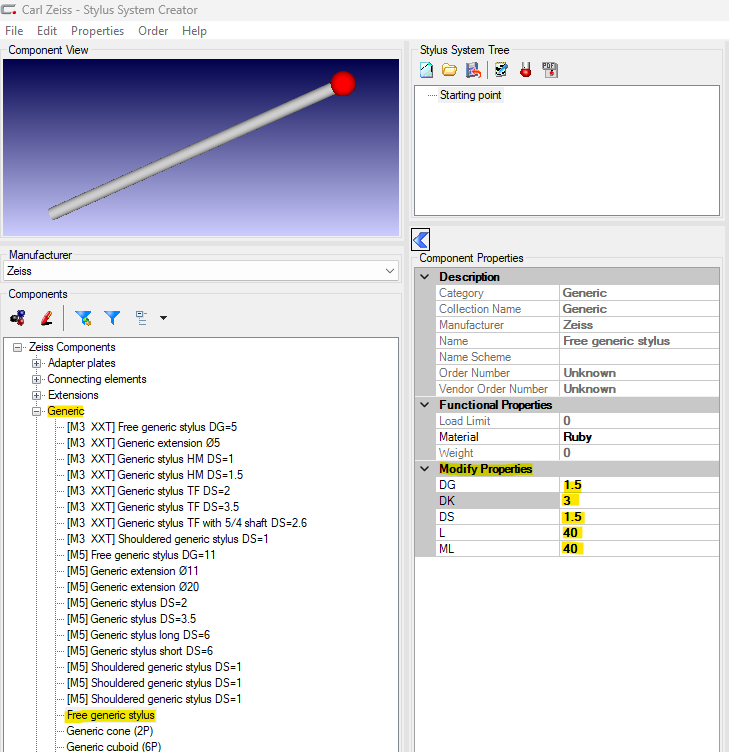Click the red pen icon in Components toolbar

(46, 318)
